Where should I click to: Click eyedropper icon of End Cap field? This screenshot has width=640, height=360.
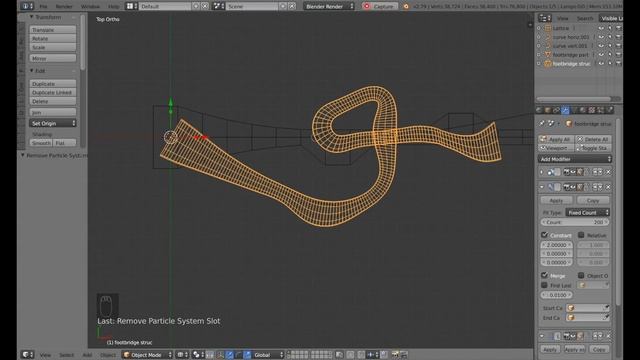607,317
